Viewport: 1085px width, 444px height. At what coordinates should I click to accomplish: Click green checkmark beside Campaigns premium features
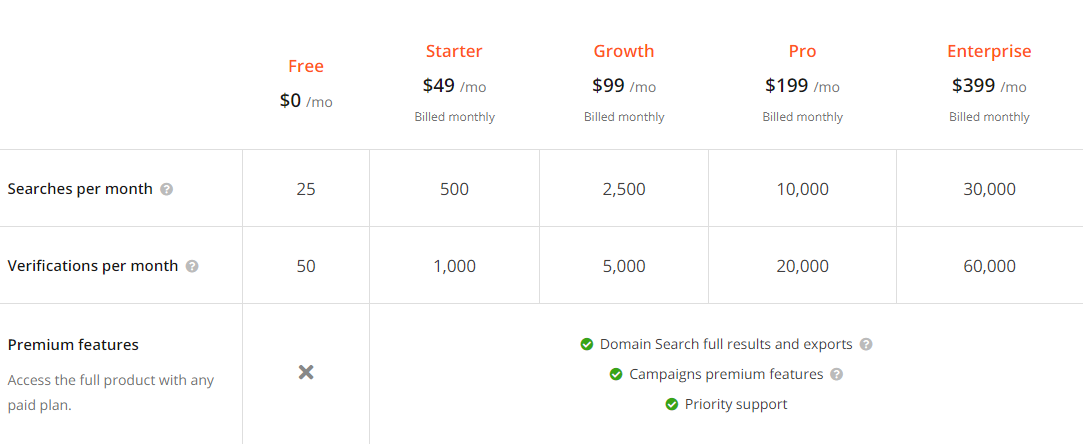click(x=616, y=374)
